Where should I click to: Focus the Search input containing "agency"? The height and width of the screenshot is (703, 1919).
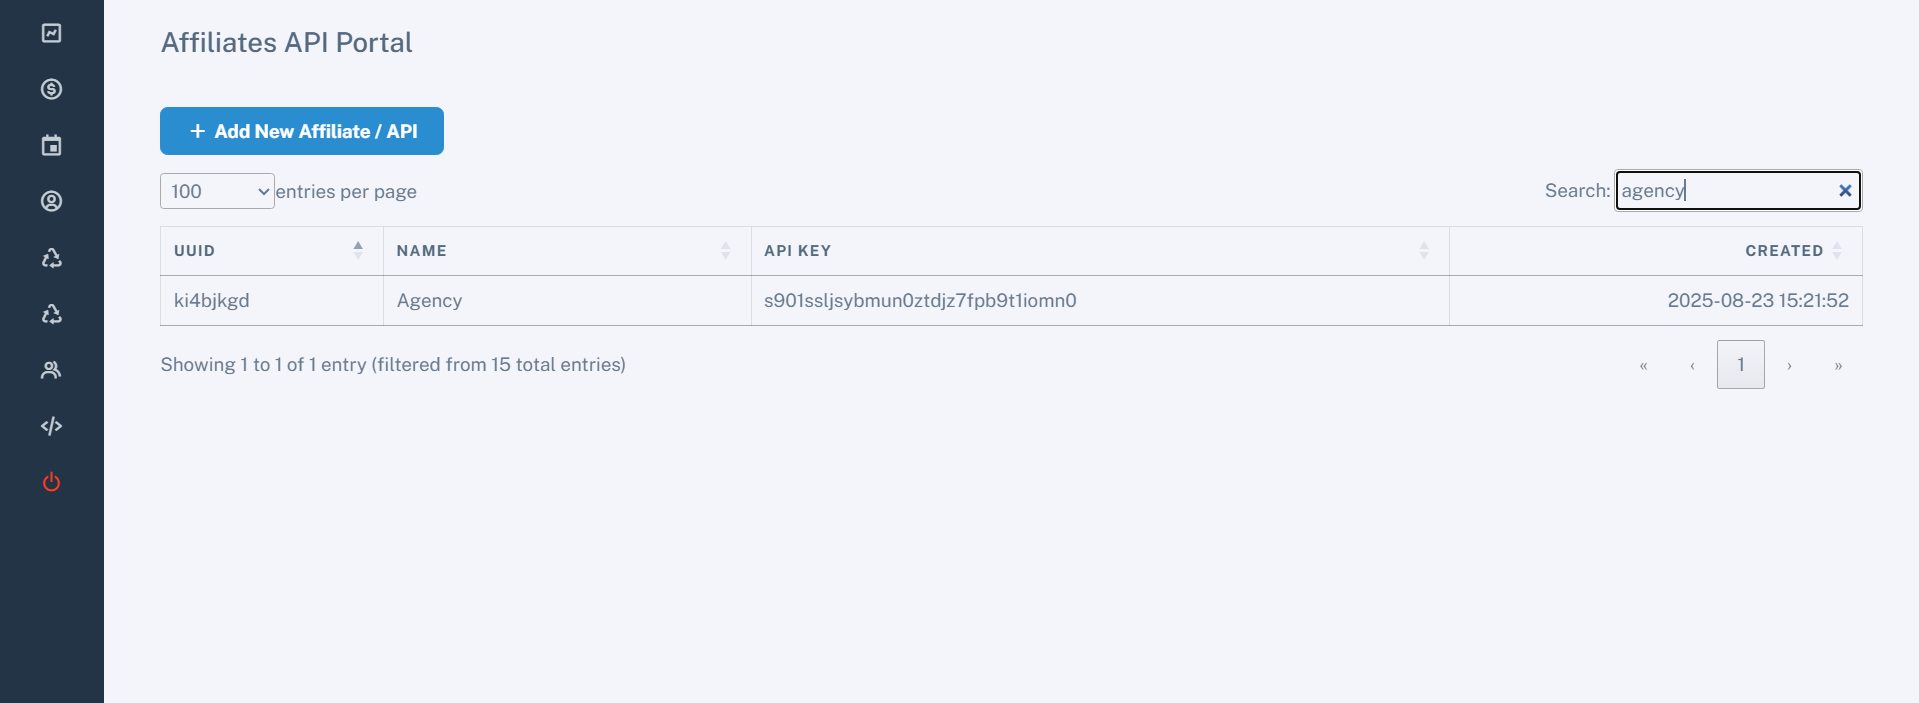(x=1725, y=191)
